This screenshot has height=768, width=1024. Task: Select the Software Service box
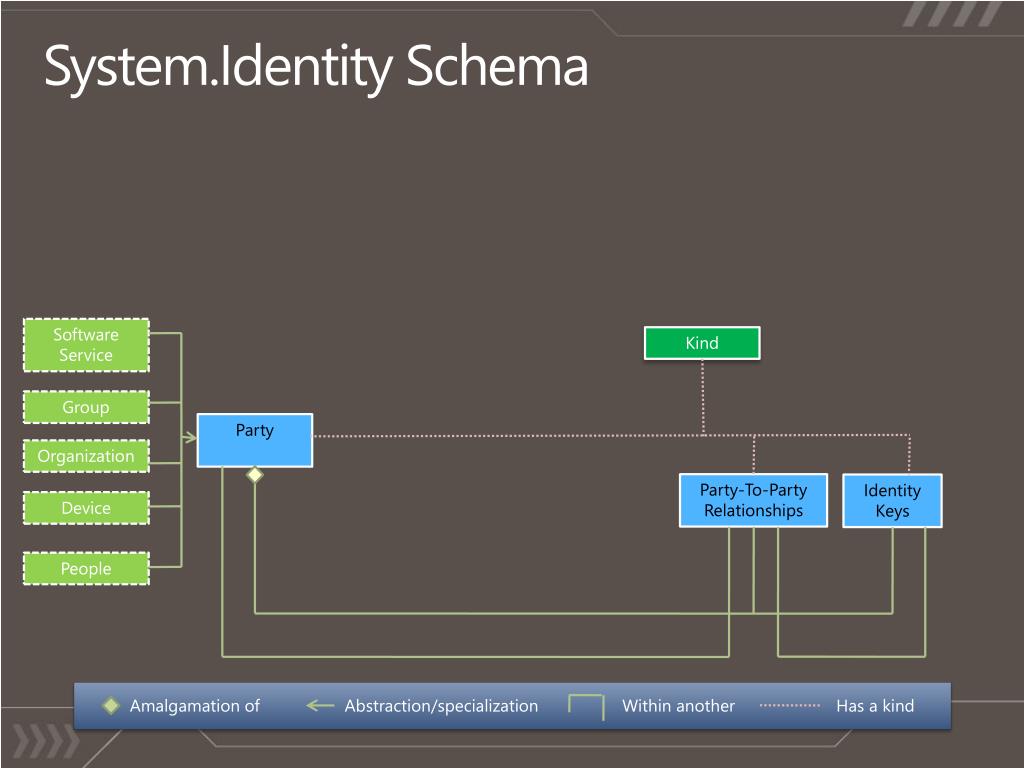86,345
